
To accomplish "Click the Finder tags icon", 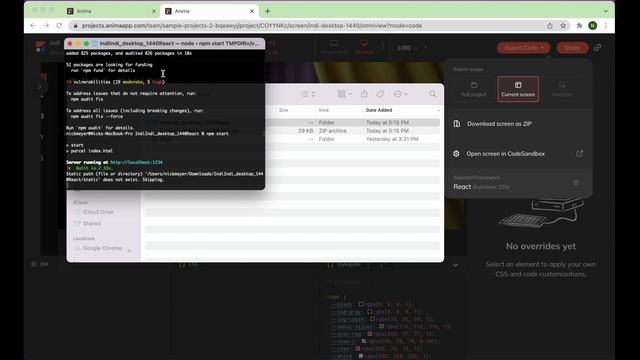I will (x=380, y=94).
